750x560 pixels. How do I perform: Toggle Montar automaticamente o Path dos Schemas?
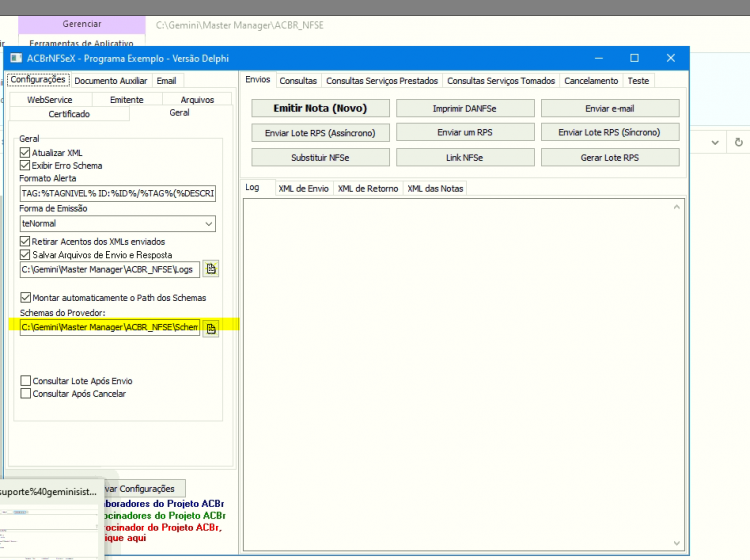click(x=25, y=297)
